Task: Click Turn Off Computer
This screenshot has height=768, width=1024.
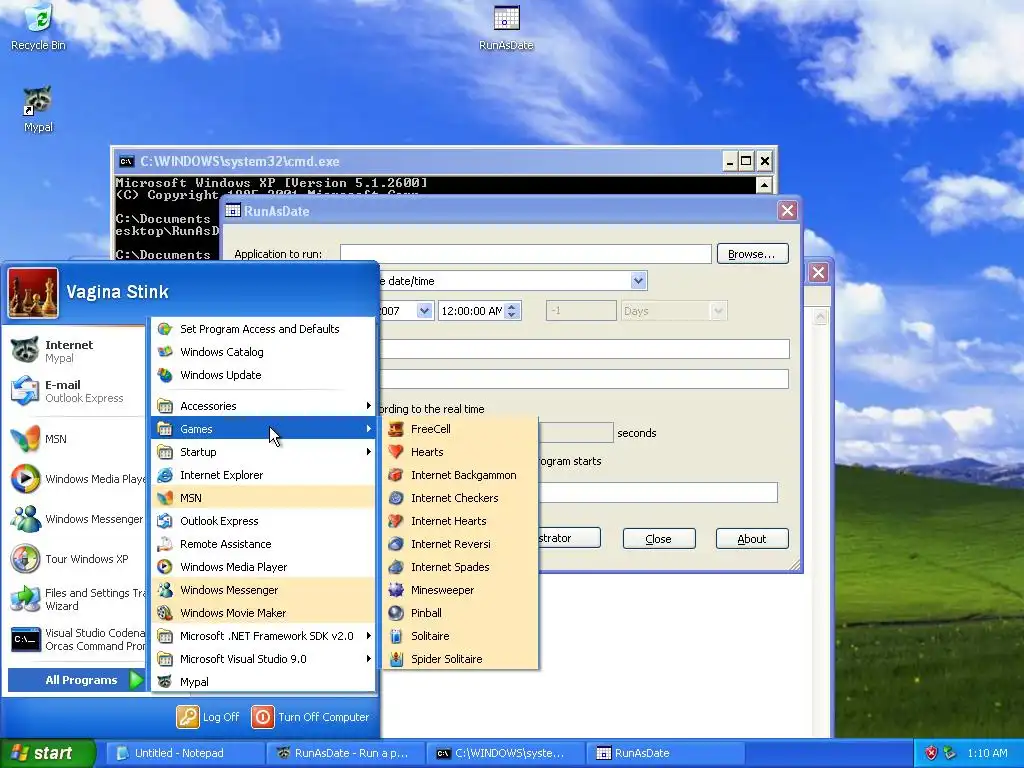Action: 311,717
